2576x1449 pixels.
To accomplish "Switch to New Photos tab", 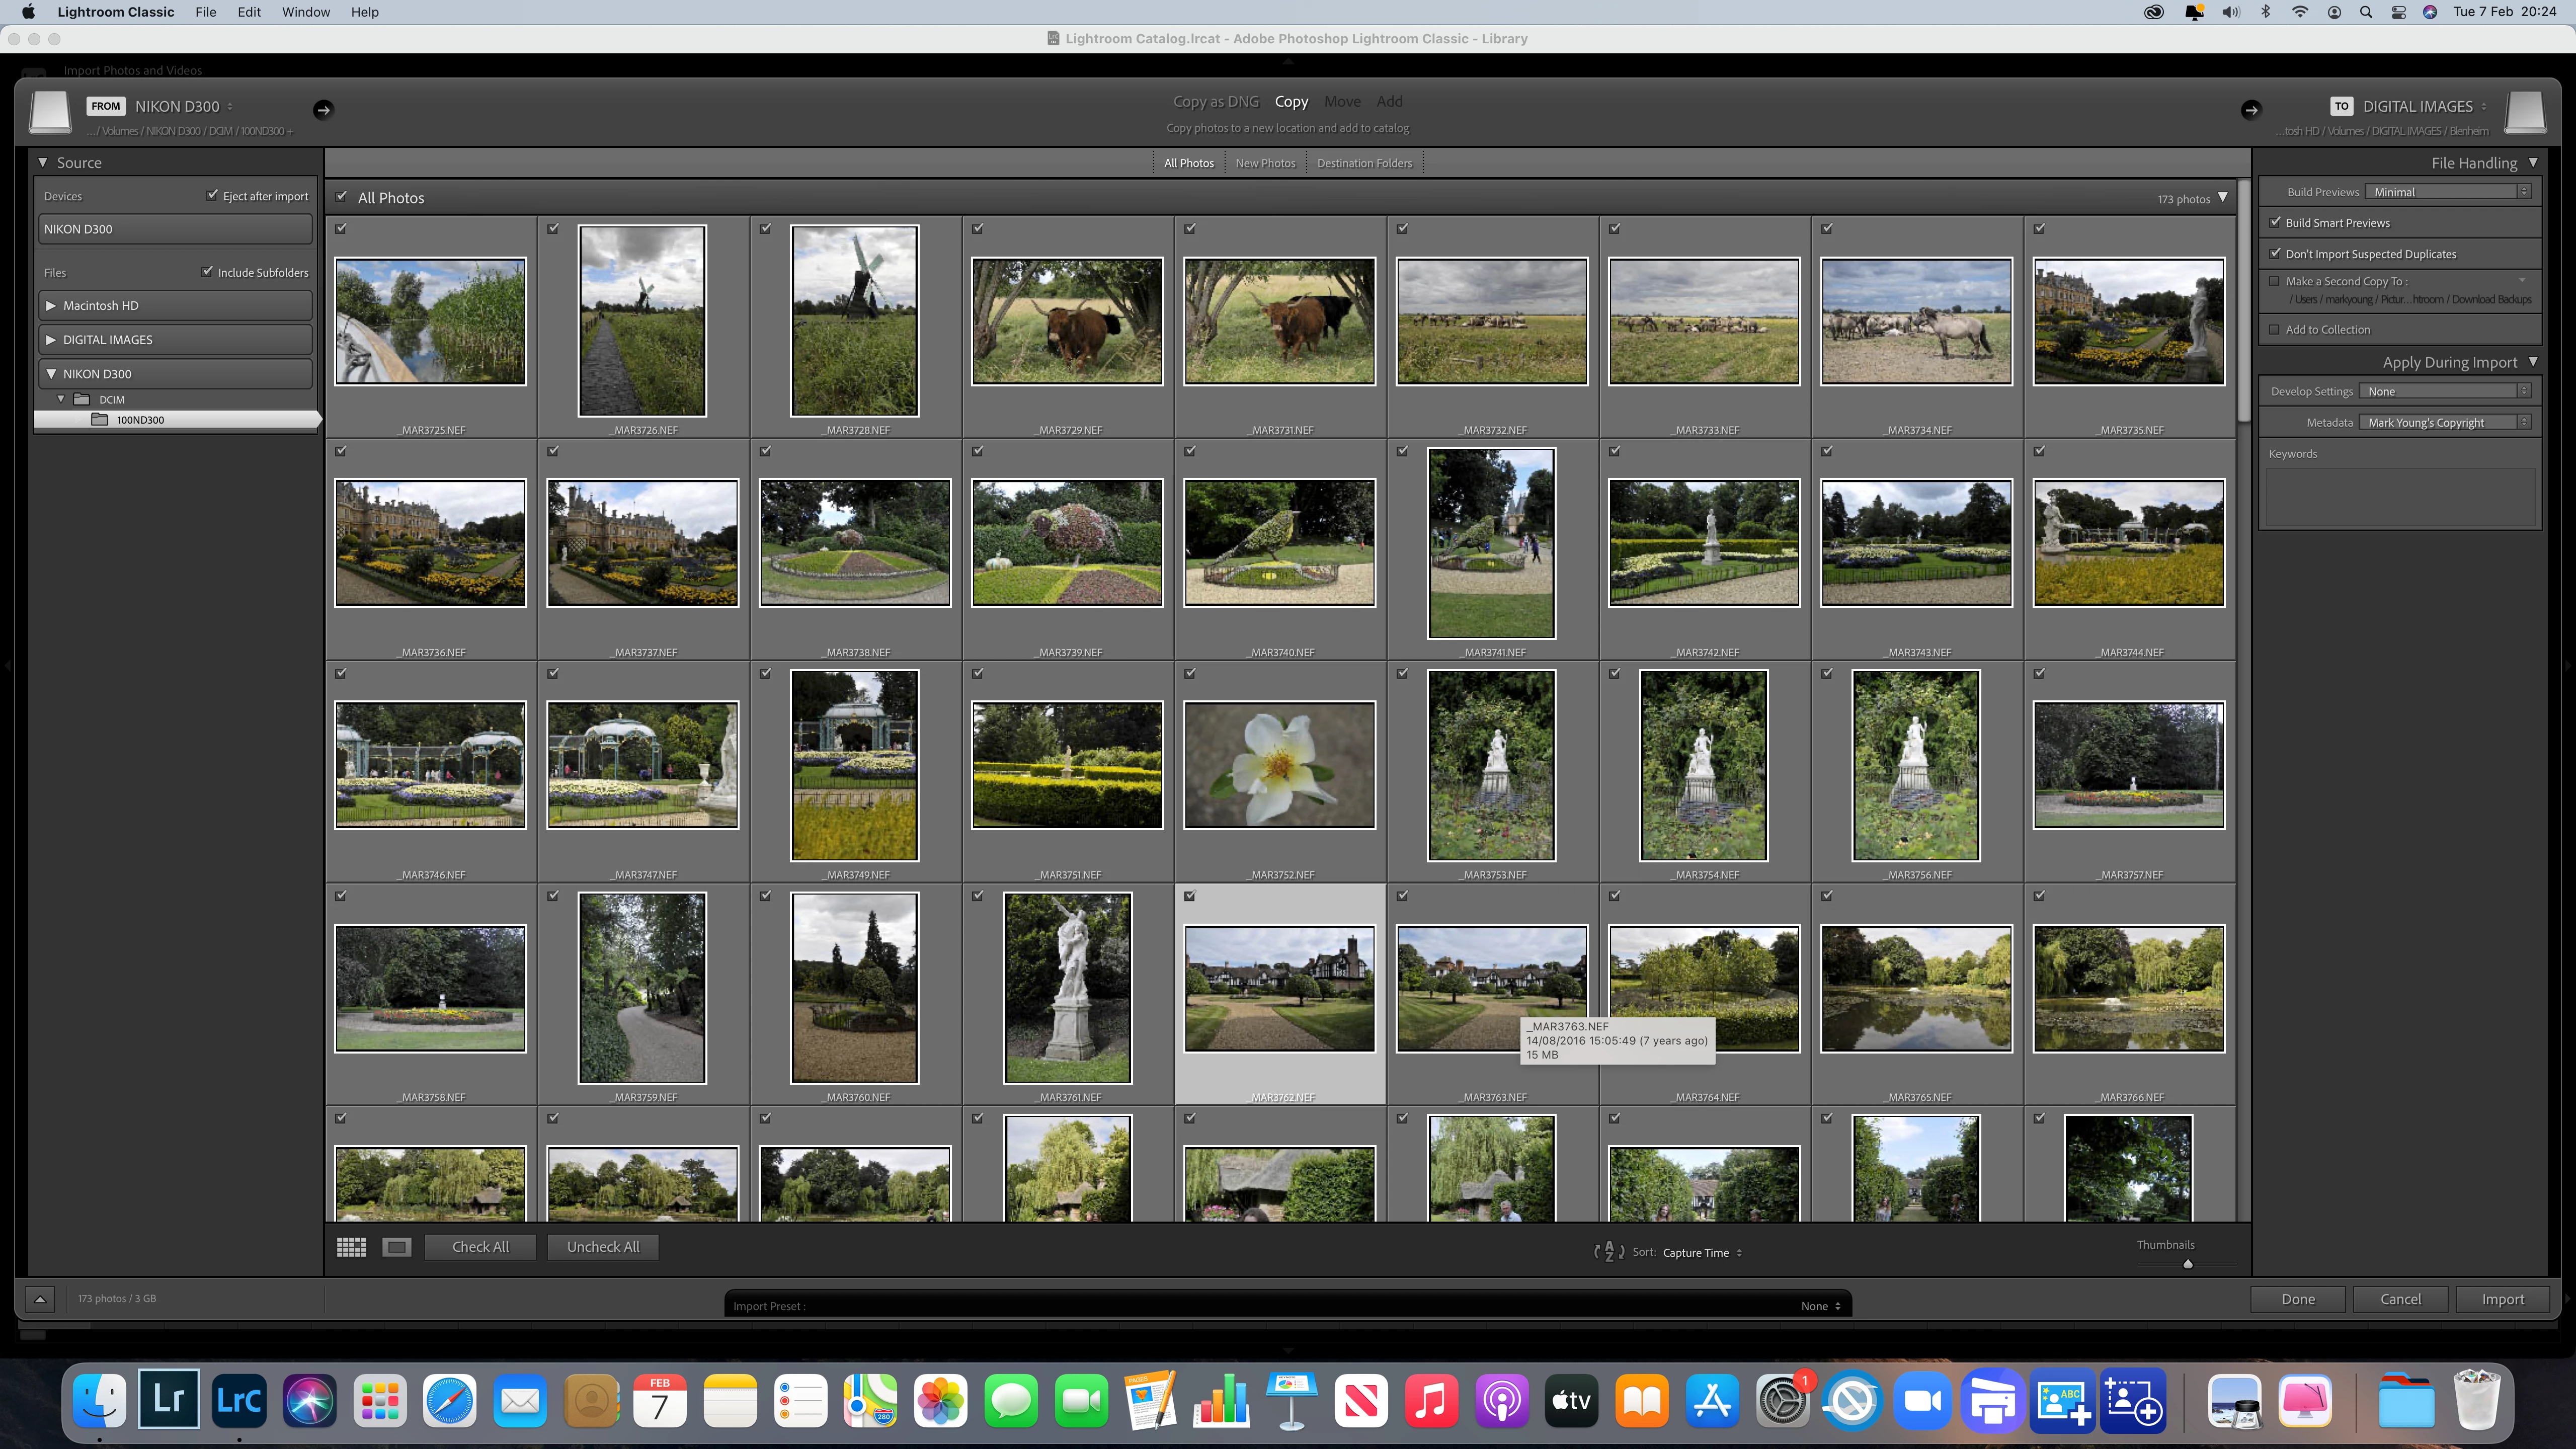I will click(x=1265, y=163).
